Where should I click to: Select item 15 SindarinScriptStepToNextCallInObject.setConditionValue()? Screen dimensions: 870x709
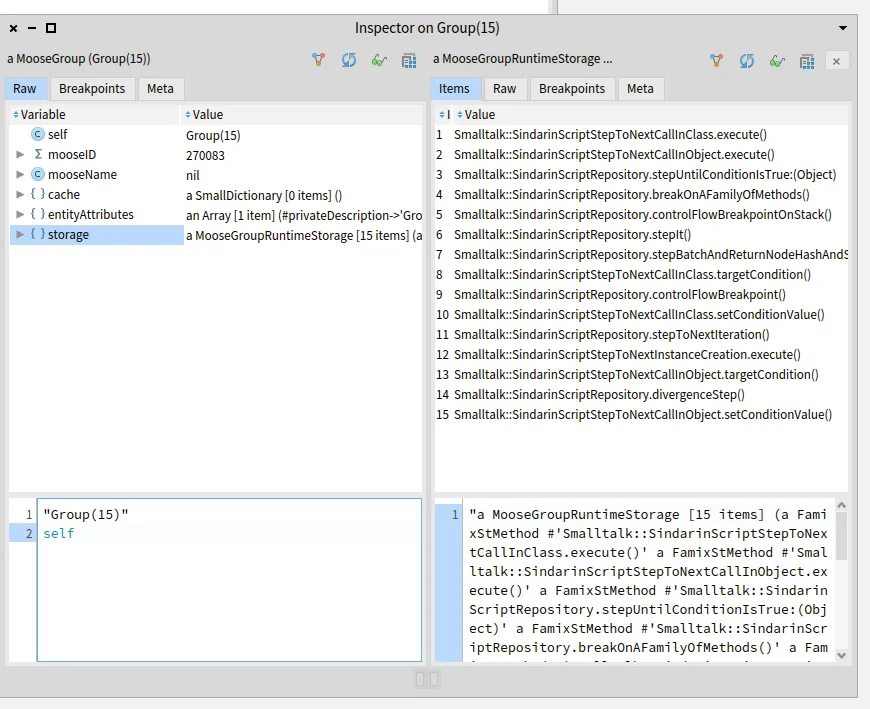(641, 414)
